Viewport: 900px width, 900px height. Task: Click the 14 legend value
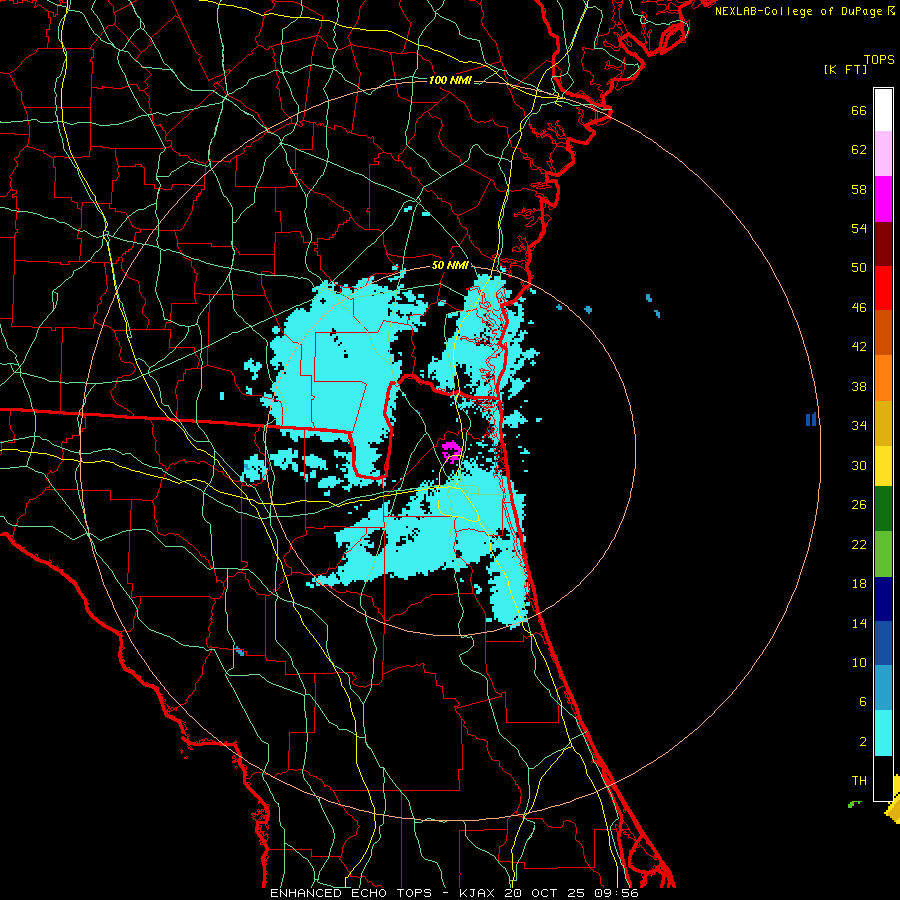pyautogui.click(x=859, y=623)
